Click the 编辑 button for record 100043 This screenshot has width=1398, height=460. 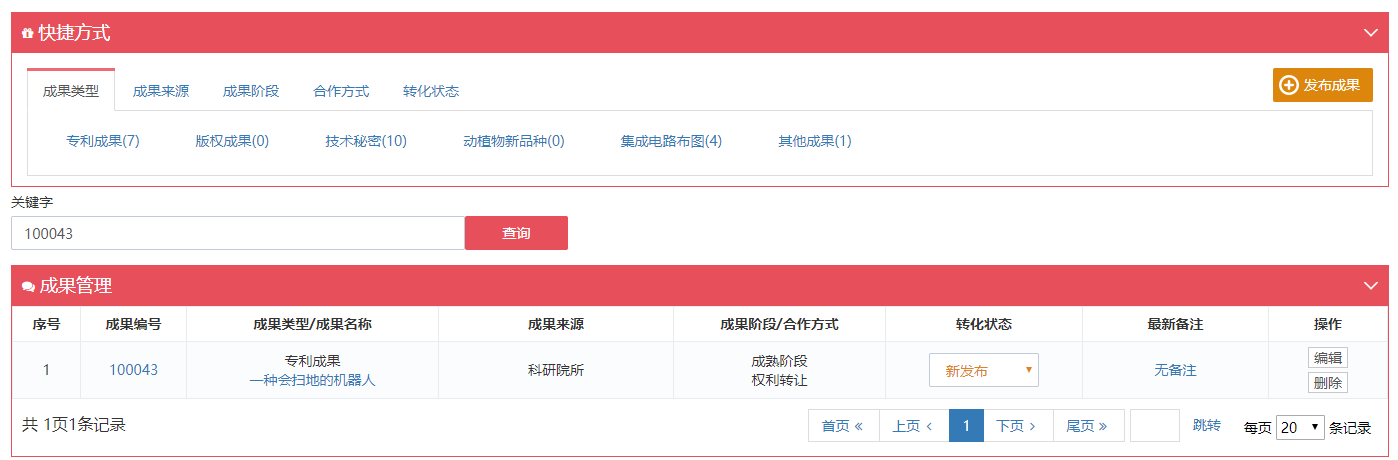1328,358
